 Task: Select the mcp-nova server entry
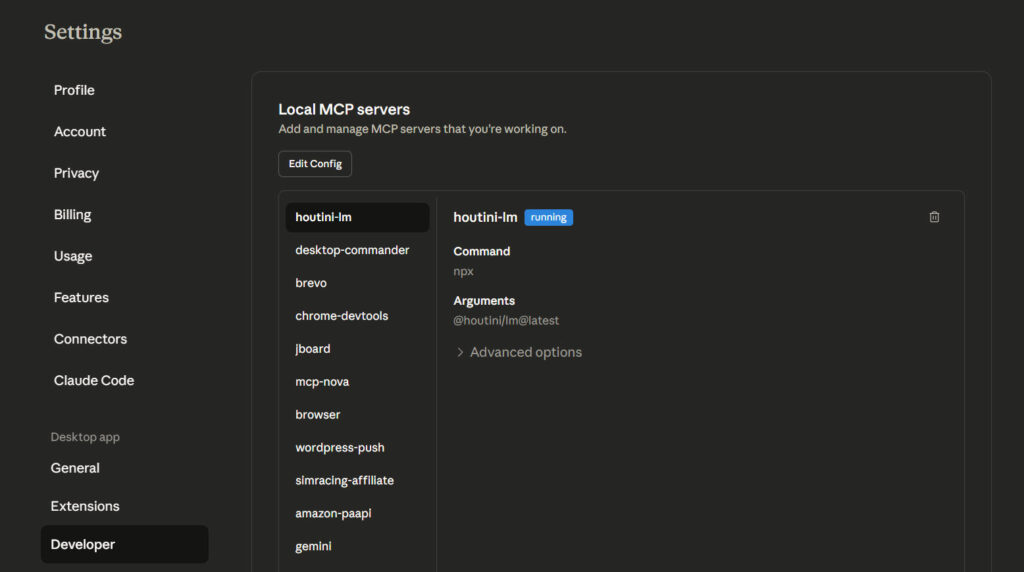322,382
